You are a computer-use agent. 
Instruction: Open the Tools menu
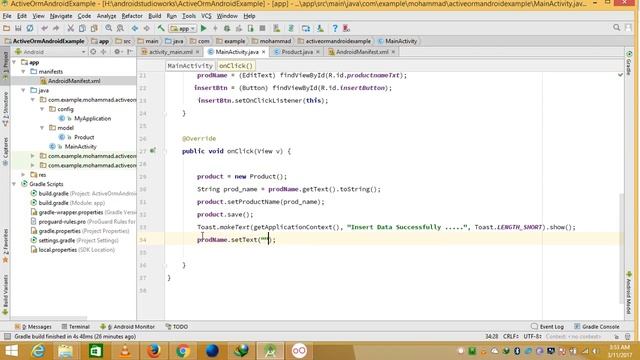189,16
